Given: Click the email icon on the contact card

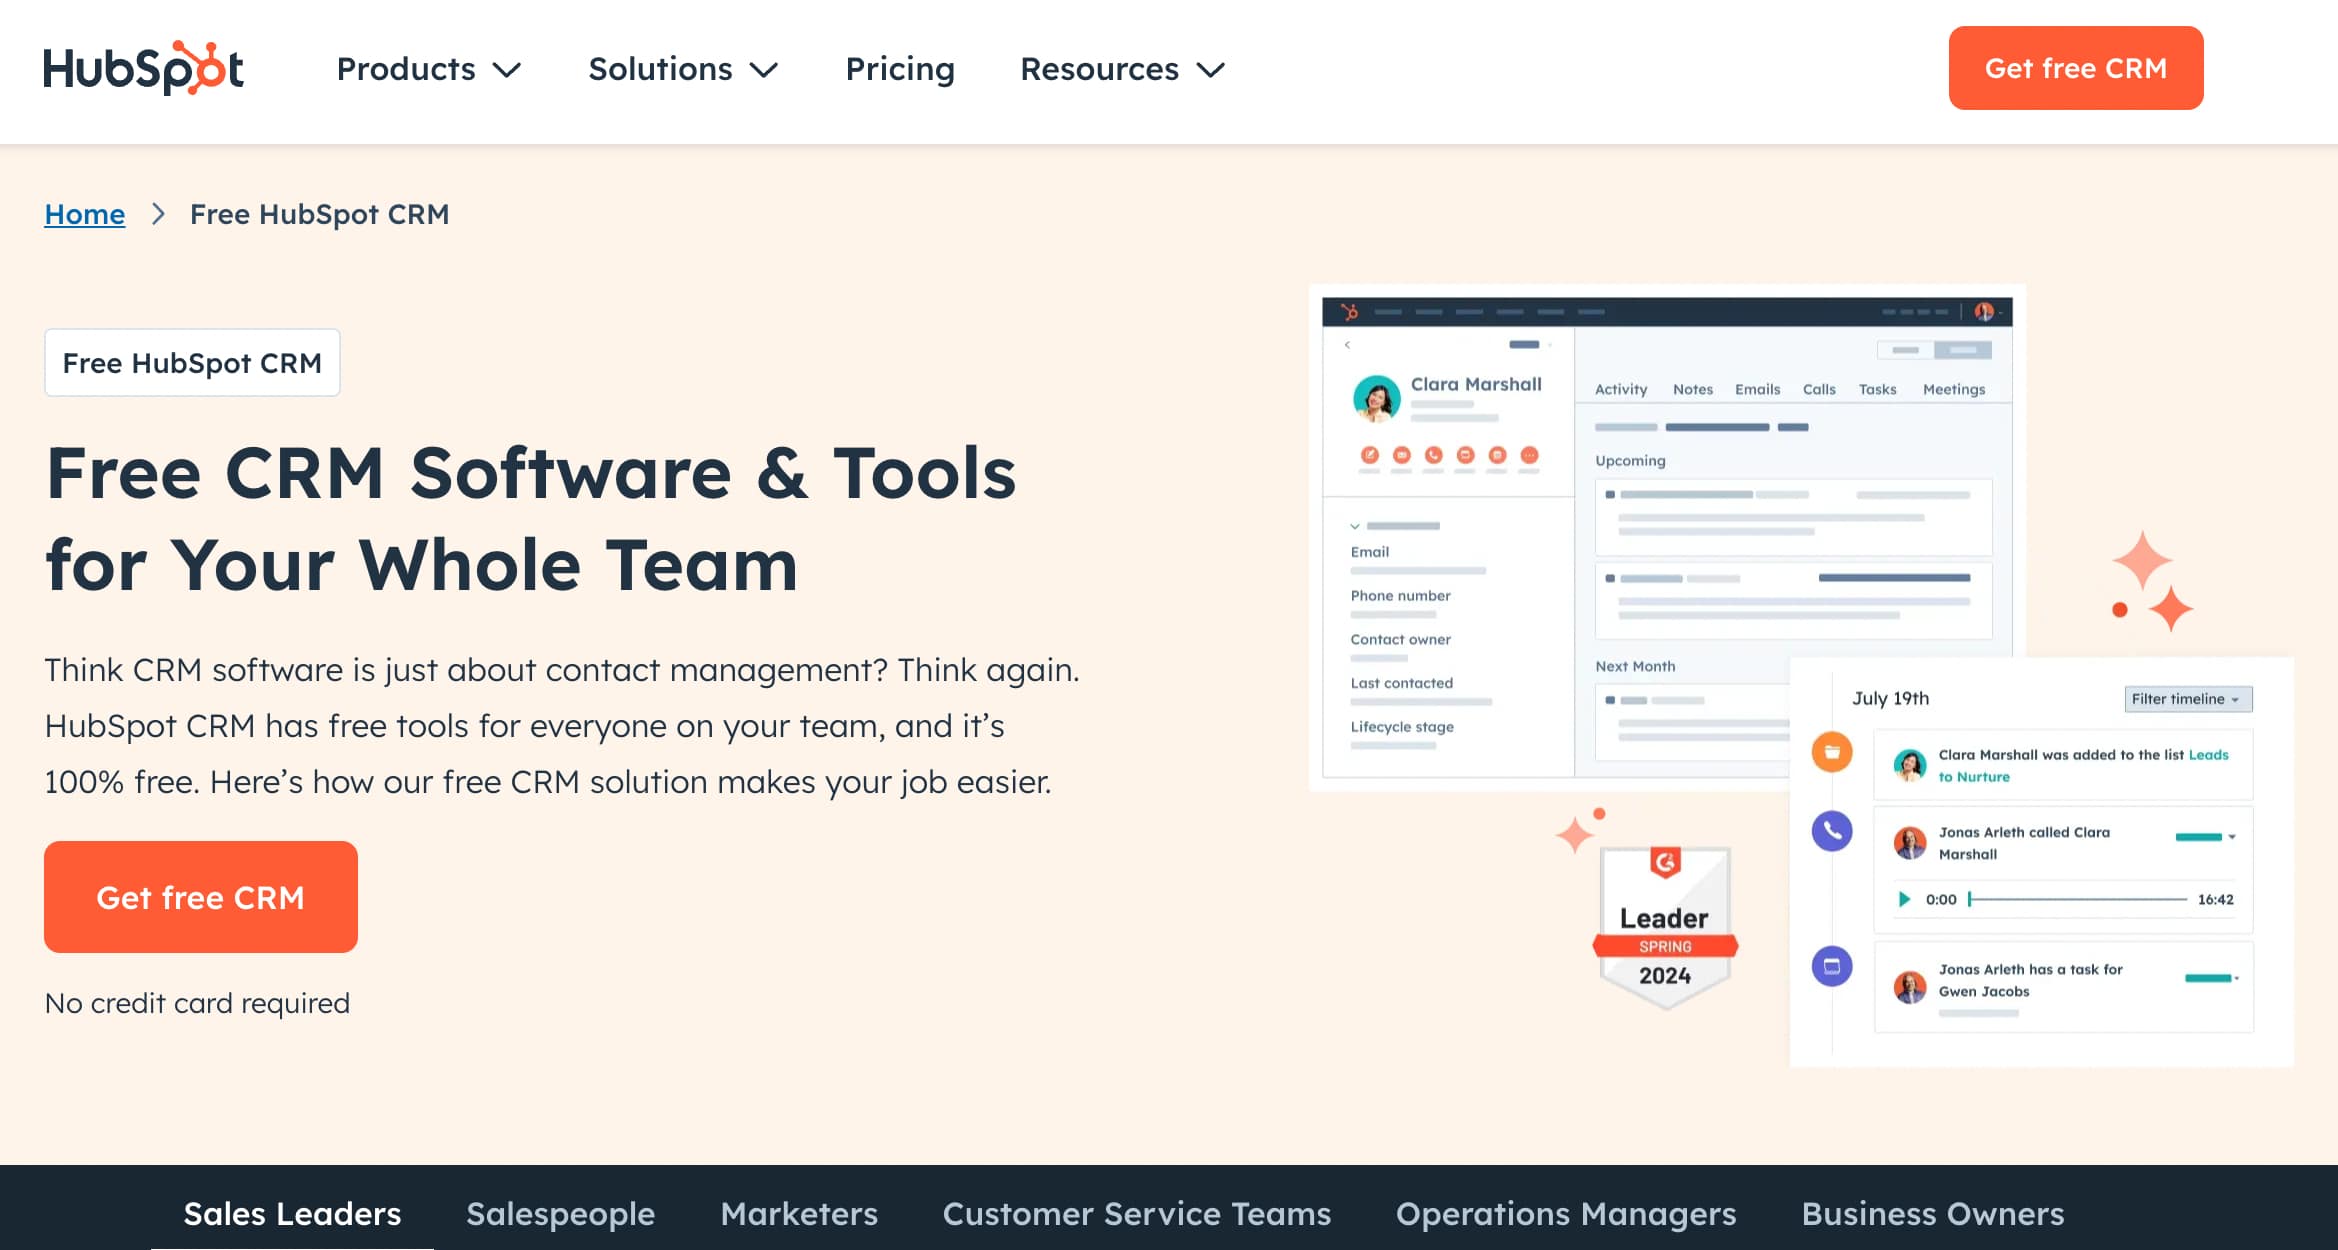Looking at the screenshot, I should pos(1401,455).
